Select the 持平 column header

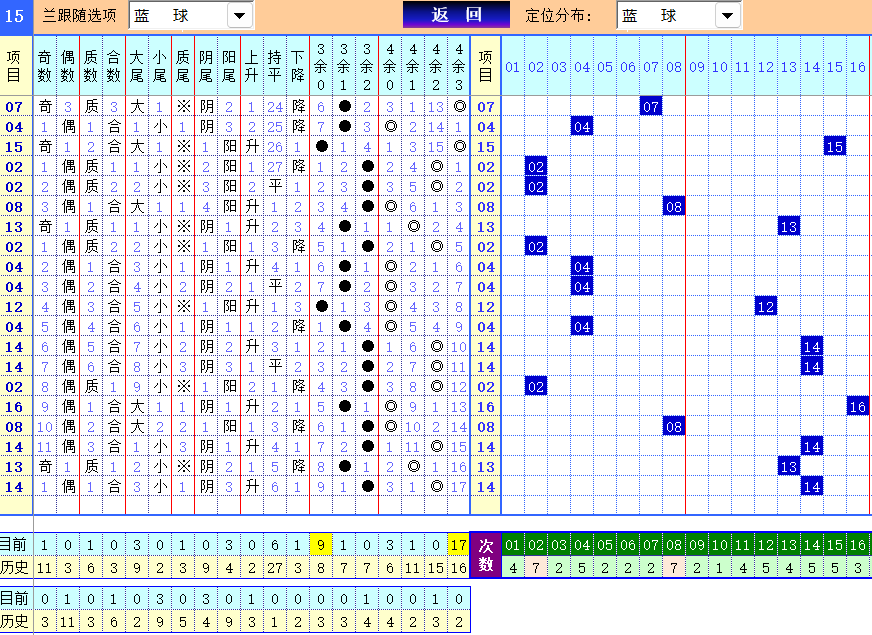(x=275, y=66)
